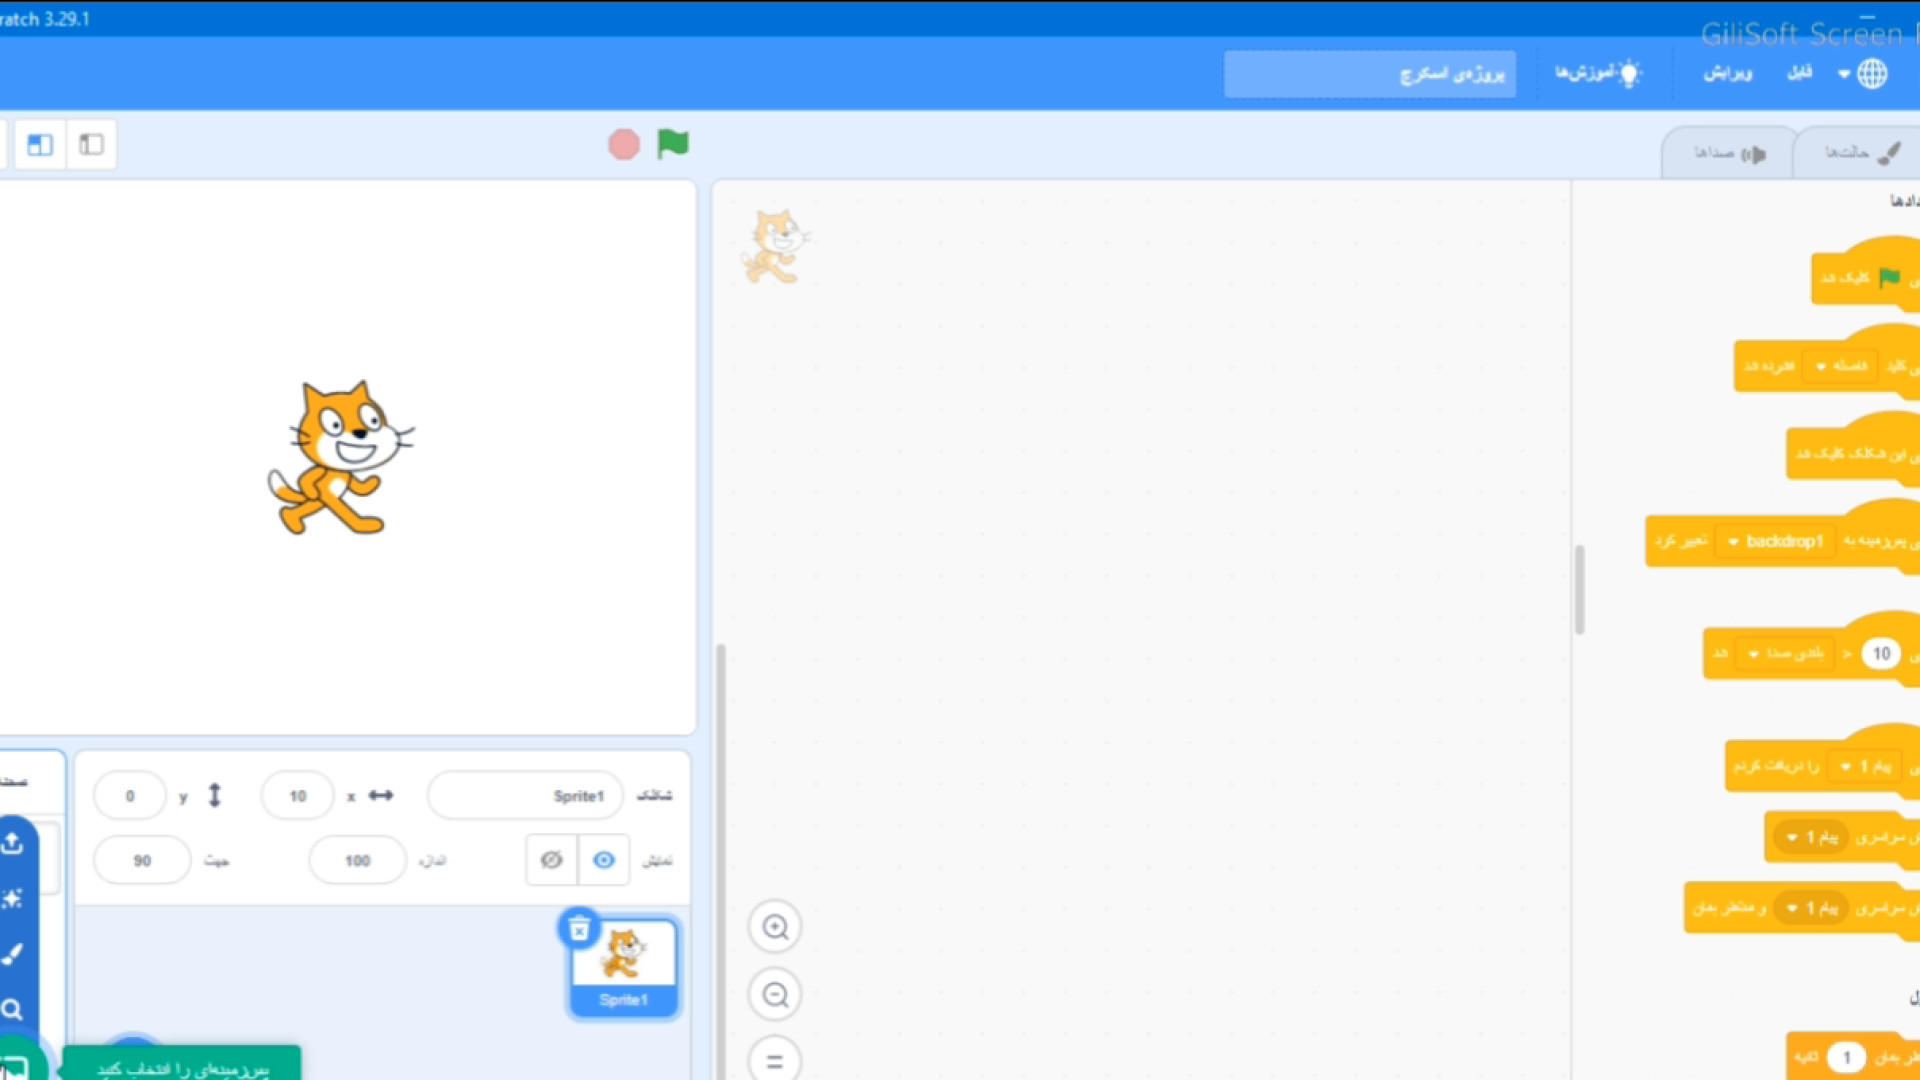Click the y position field showing 0
The height and width of the screenshot is (1080, 1920).
[130, 796]
